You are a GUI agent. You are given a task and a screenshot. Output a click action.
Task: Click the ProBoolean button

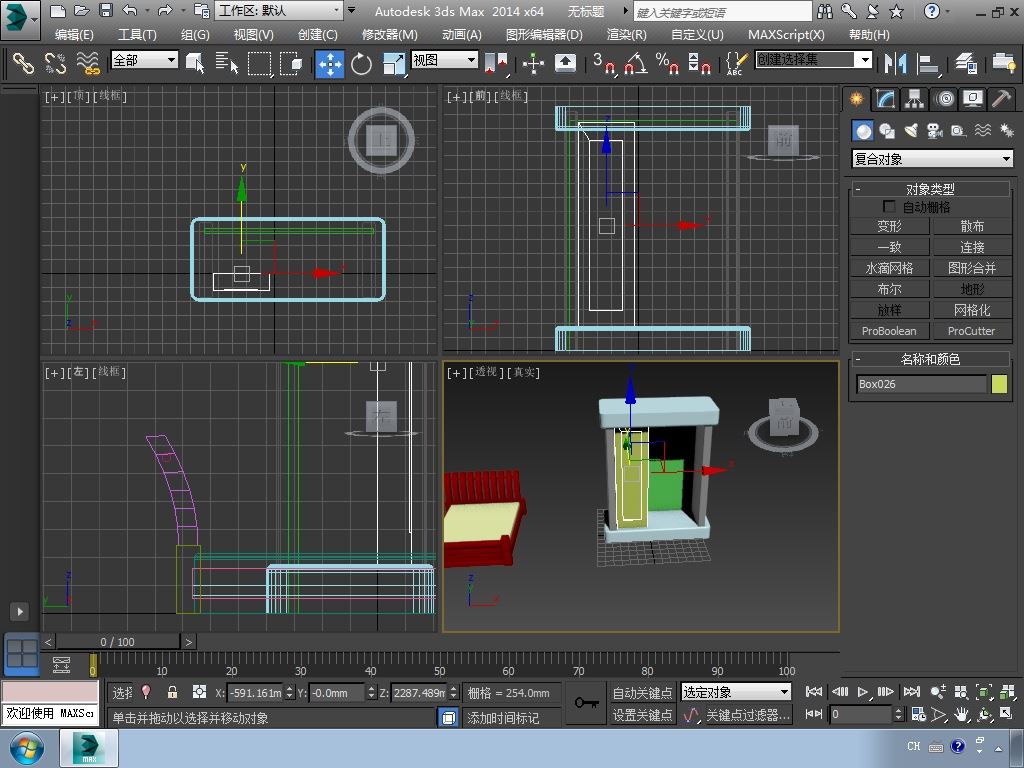(x=889, y=331)
